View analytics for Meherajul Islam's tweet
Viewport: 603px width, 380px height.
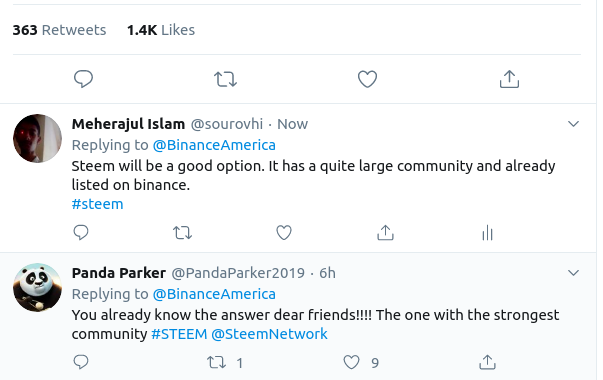point(487,233)
